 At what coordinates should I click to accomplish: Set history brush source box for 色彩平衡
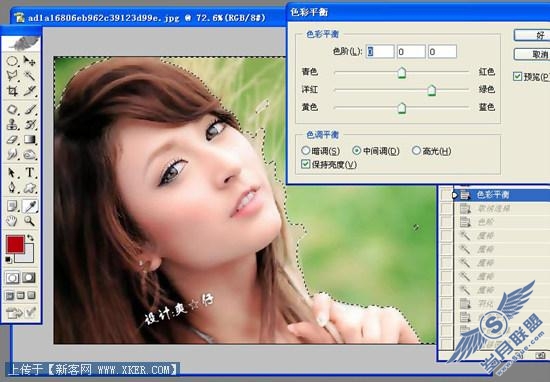(x=446, y=195)
